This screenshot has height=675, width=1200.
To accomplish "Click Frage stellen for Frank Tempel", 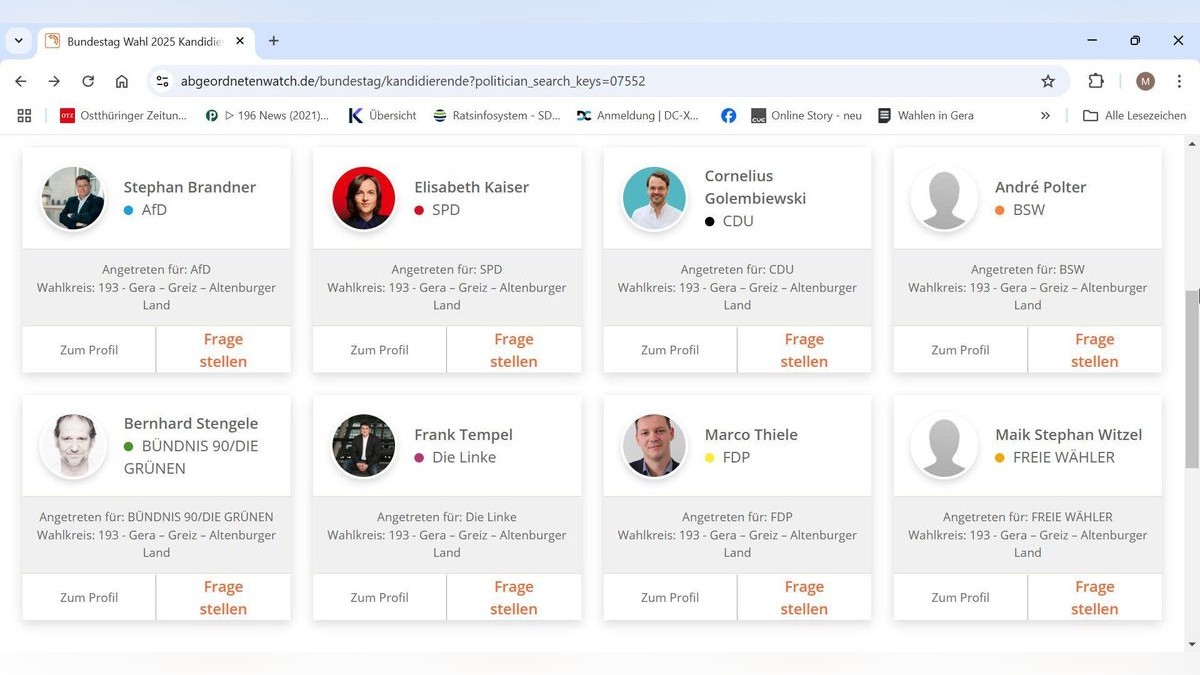I will click(x=513, y=597).
